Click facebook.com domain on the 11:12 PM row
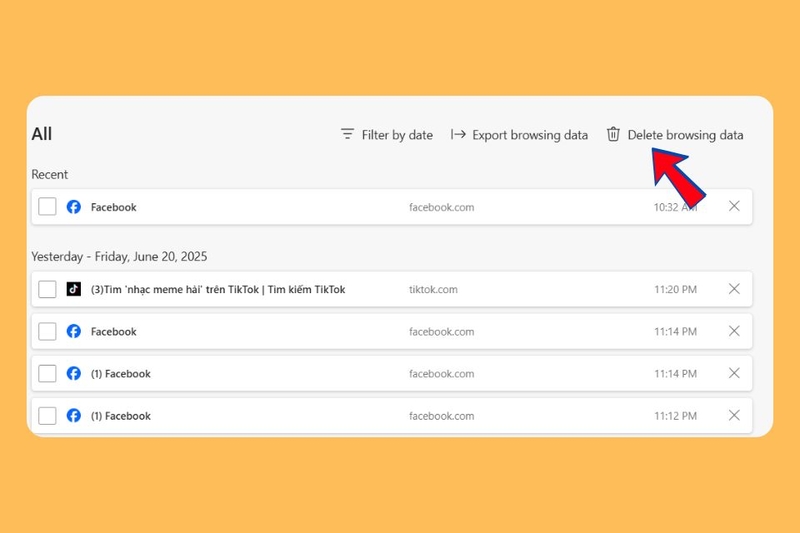The width and height of the screenshot is (800, 533). point(441,416)
